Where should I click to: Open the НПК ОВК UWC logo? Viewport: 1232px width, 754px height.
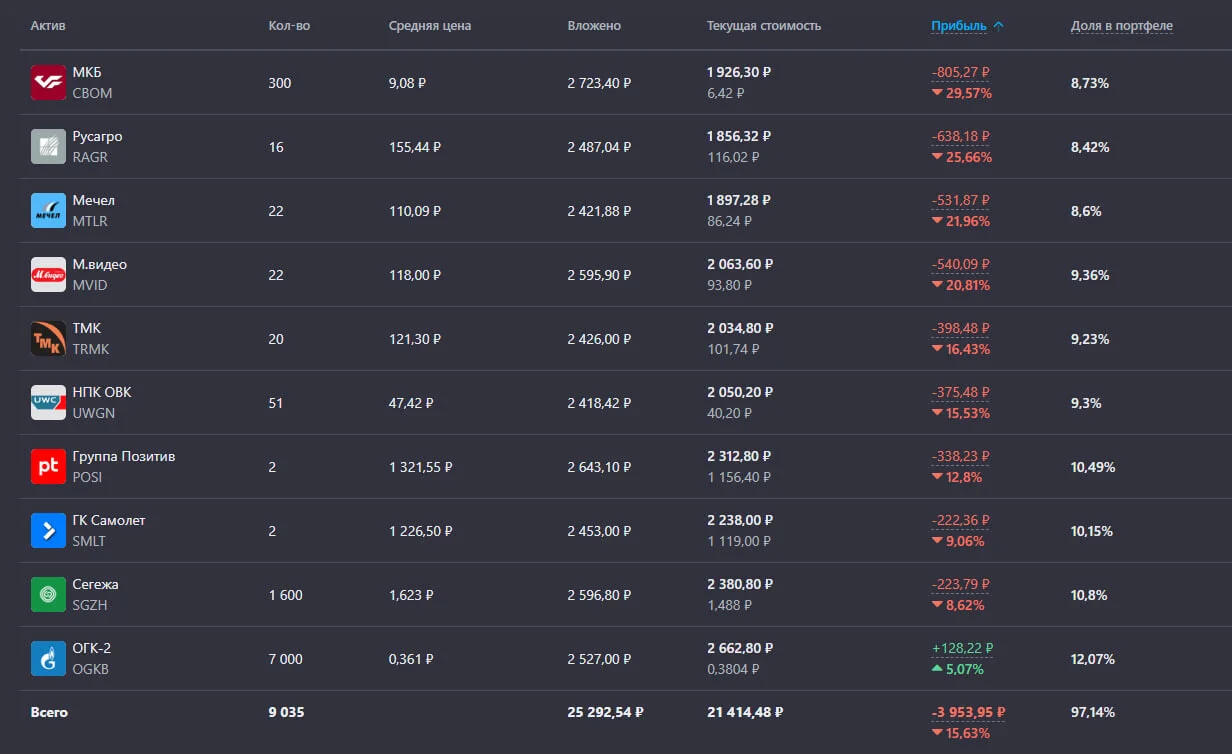[48, 403]
